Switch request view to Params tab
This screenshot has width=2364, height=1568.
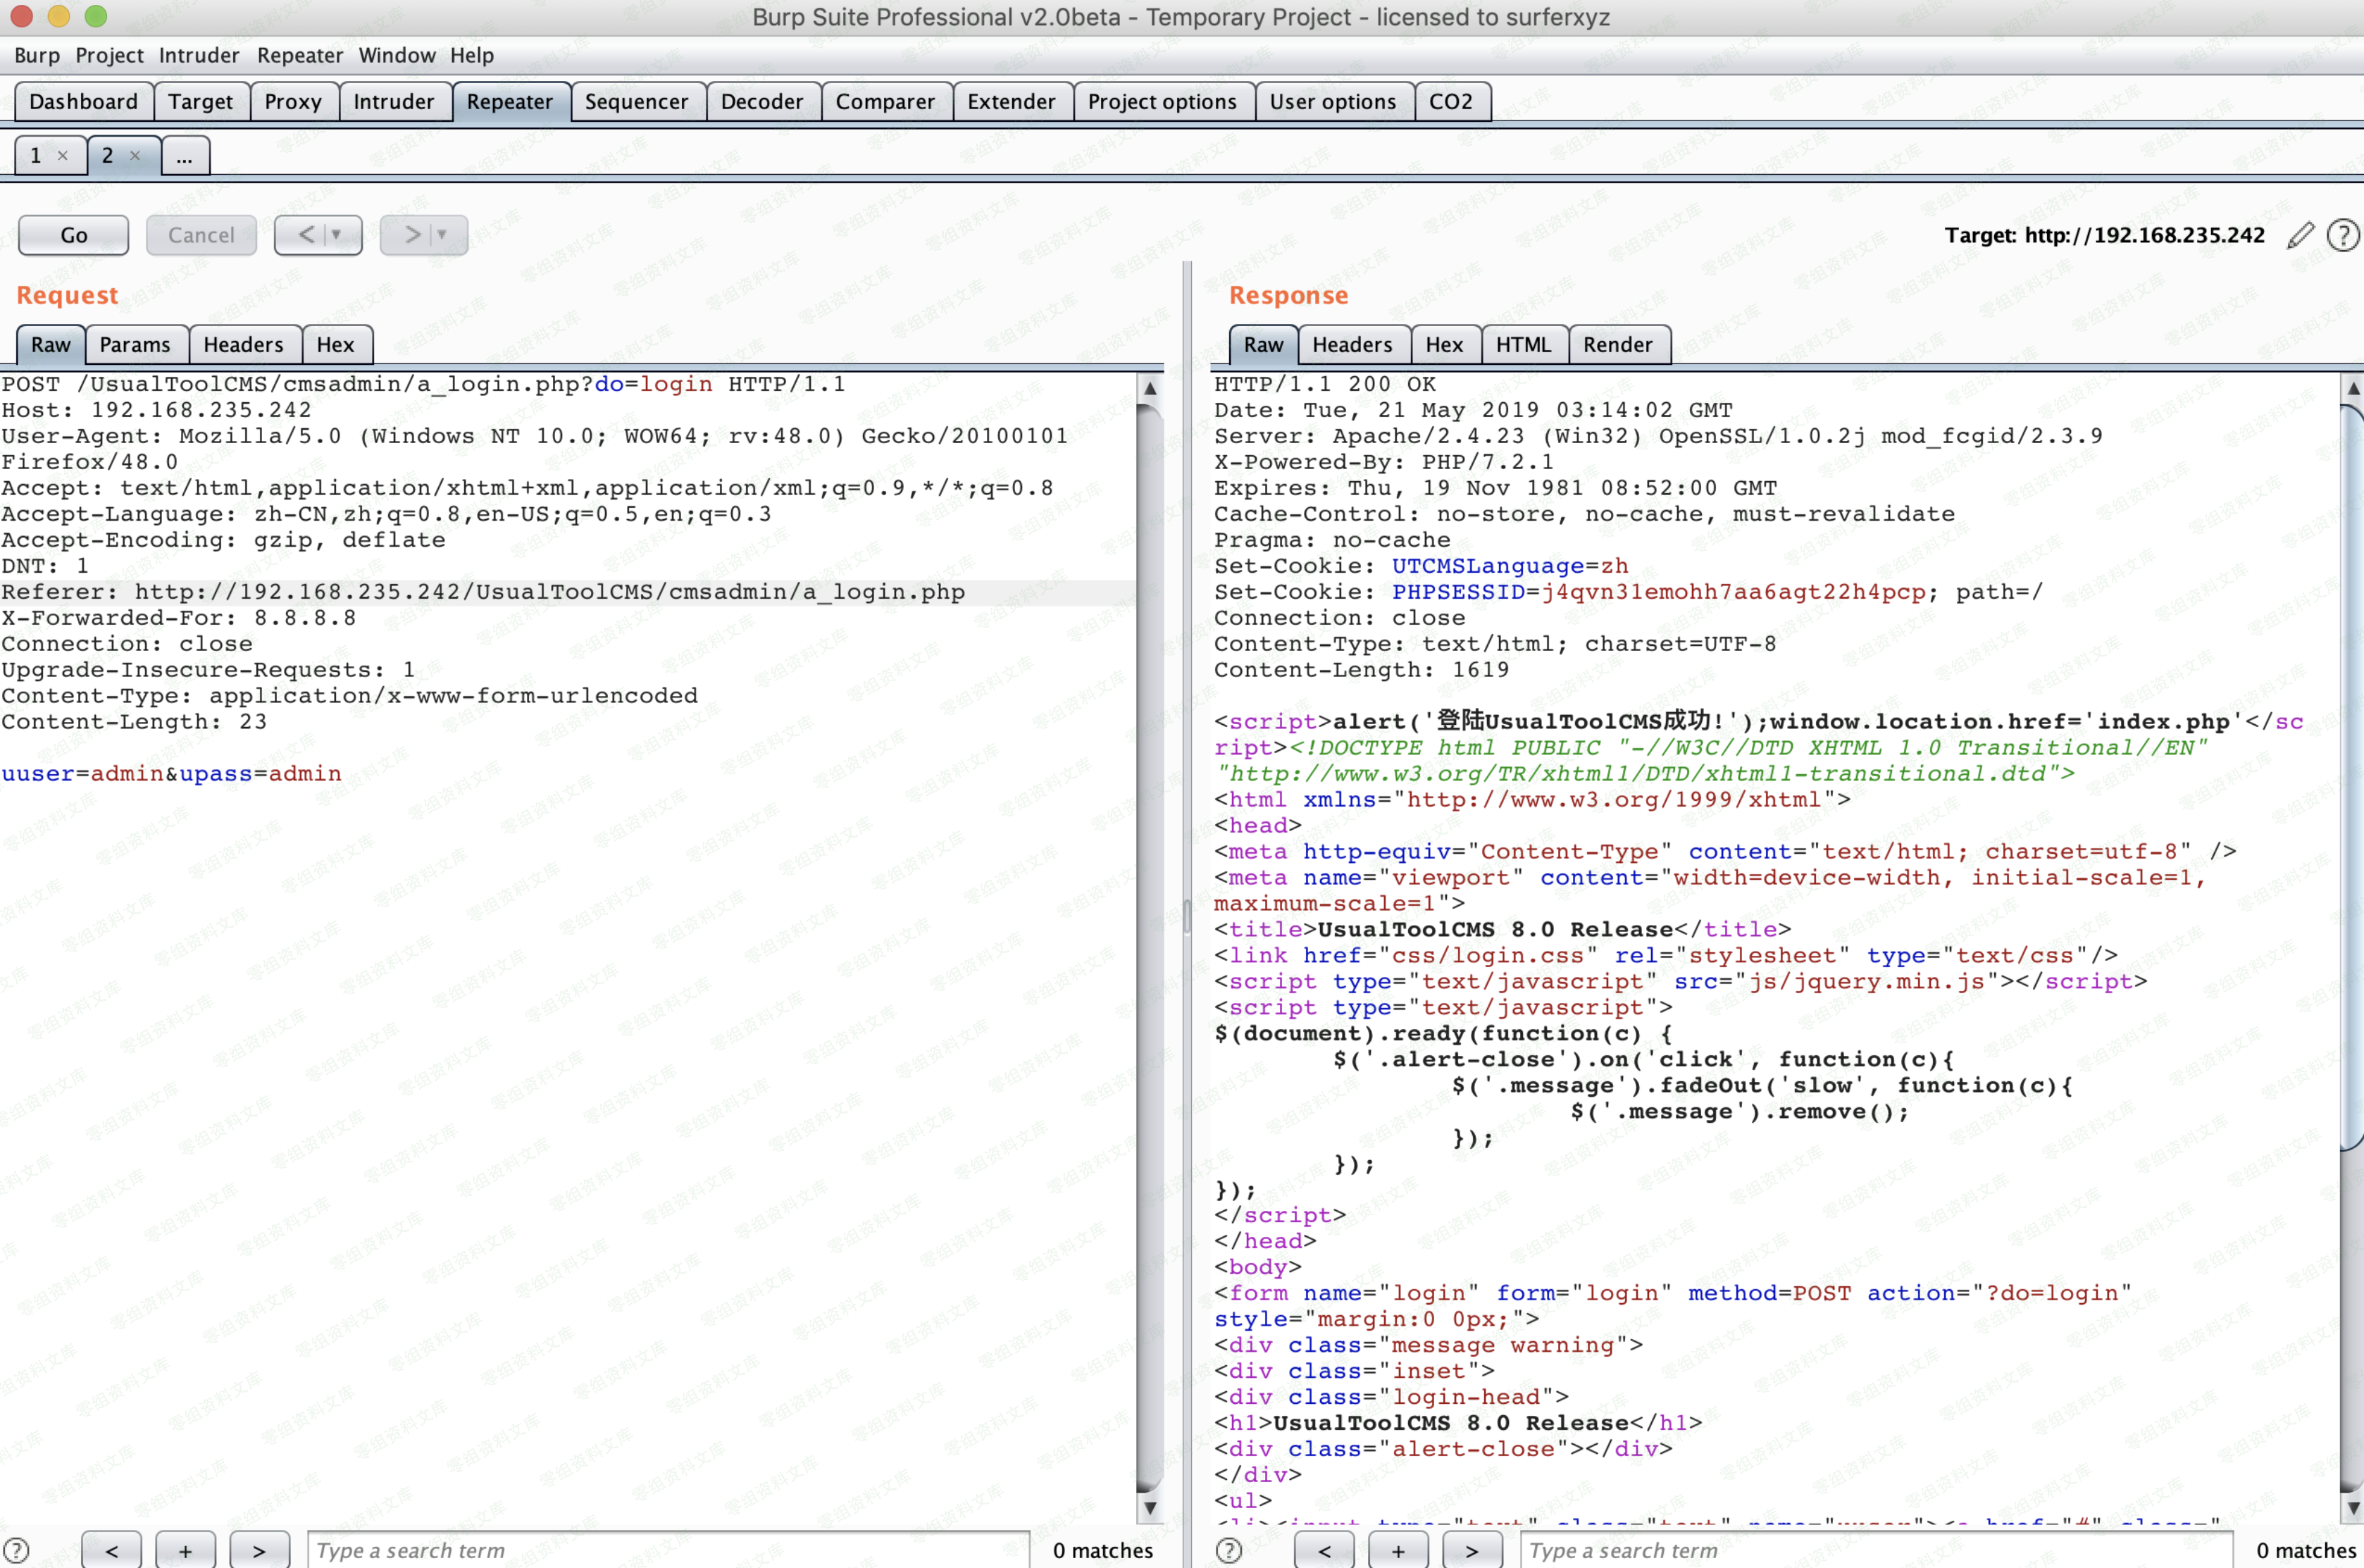point(135,344)
